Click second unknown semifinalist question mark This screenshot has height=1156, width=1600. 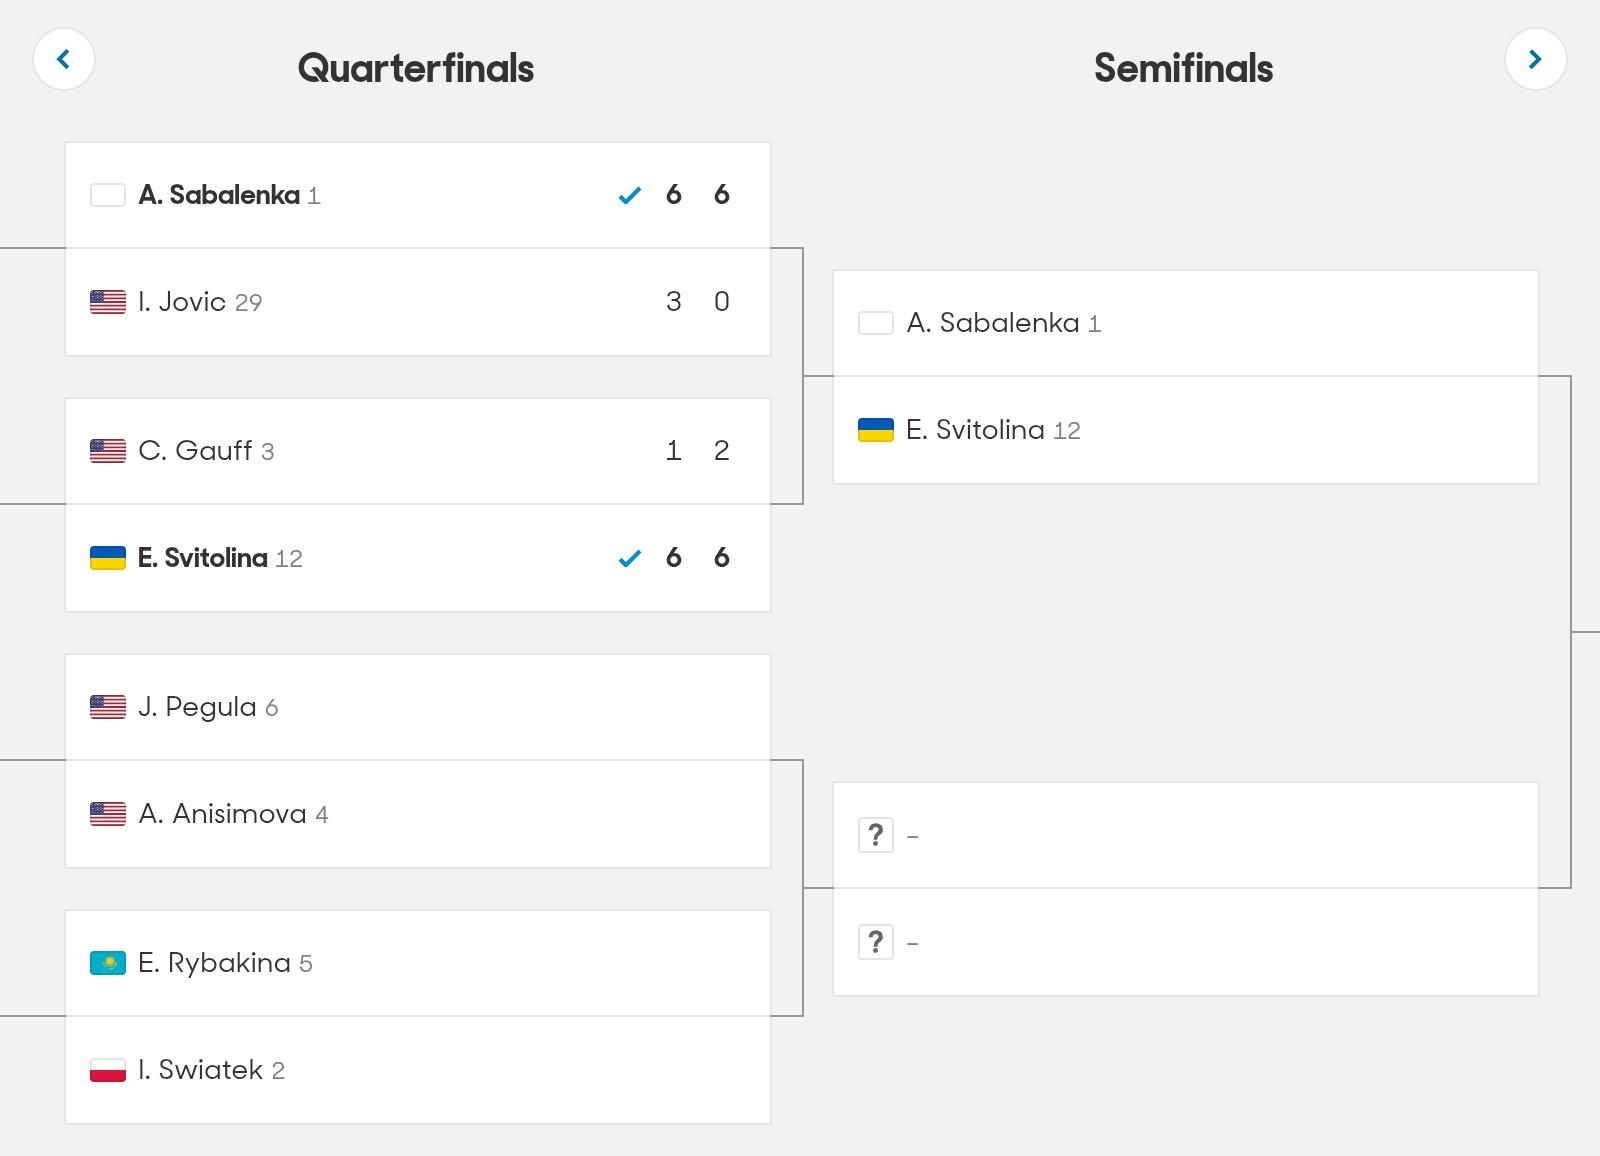[x=876, y=942]
